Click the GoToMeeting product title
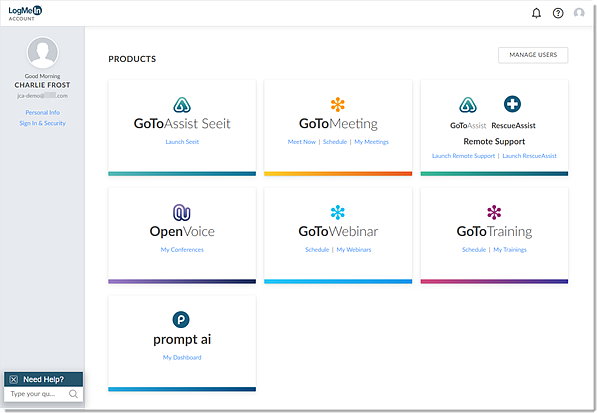This screenshot has width=597, height=413. point(338,124)
